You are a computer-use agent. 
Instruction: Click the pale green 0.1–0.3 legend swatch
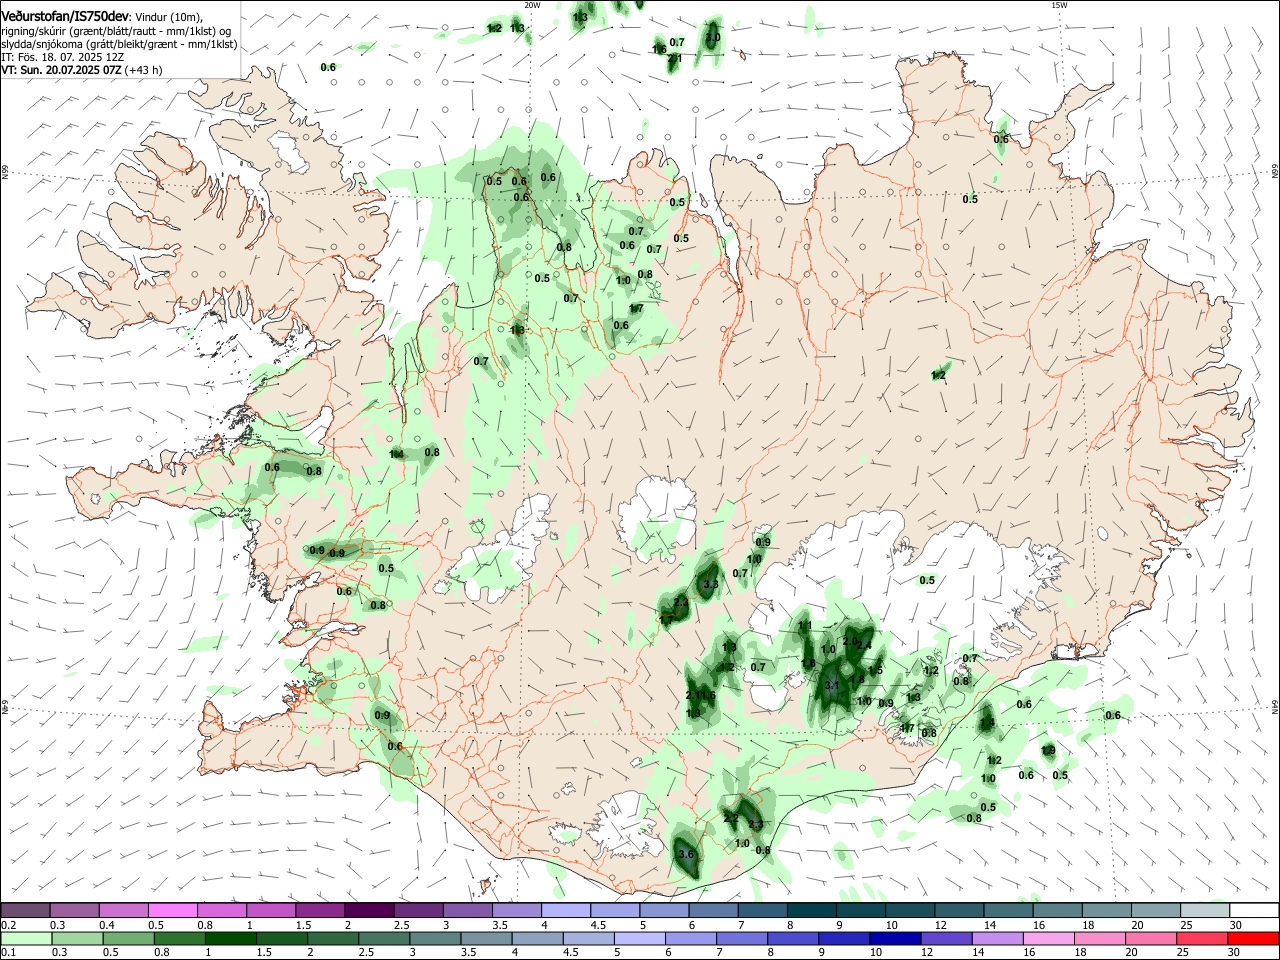point(25,939)
